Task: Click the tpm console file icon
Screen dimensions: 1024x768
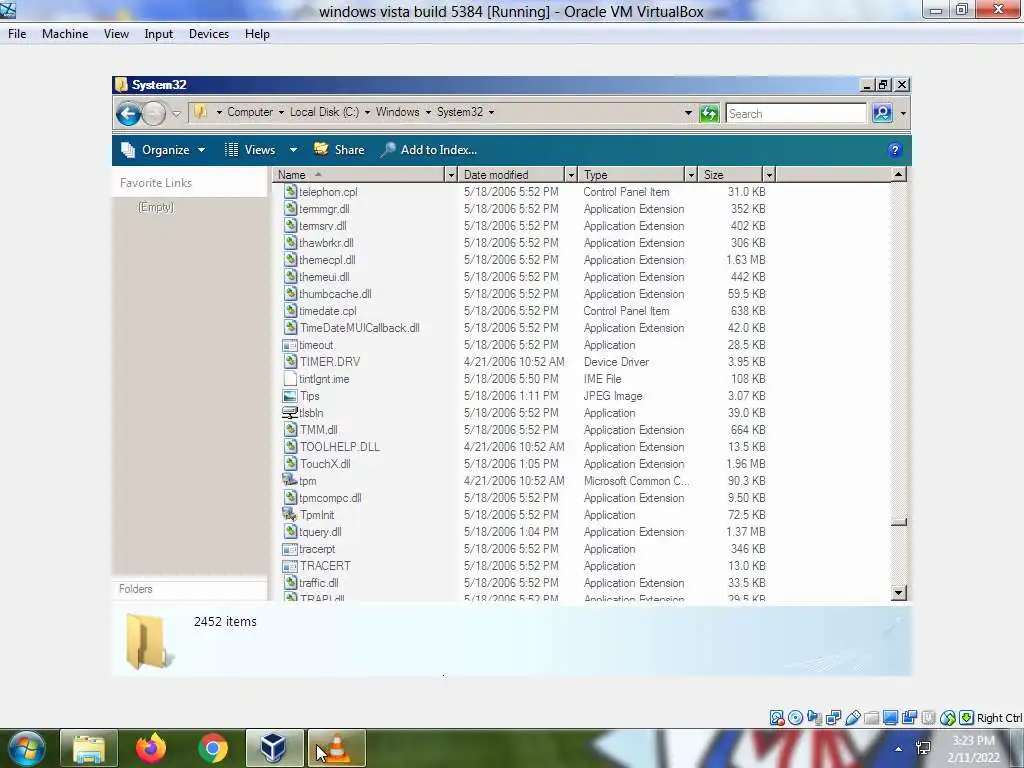Action: [x=290, y=481]
